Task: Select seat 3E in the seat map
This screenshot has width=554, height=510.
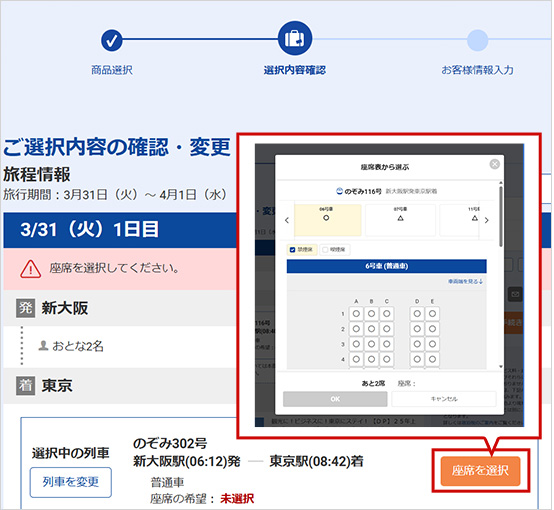Action: click(x=432, y=344)
